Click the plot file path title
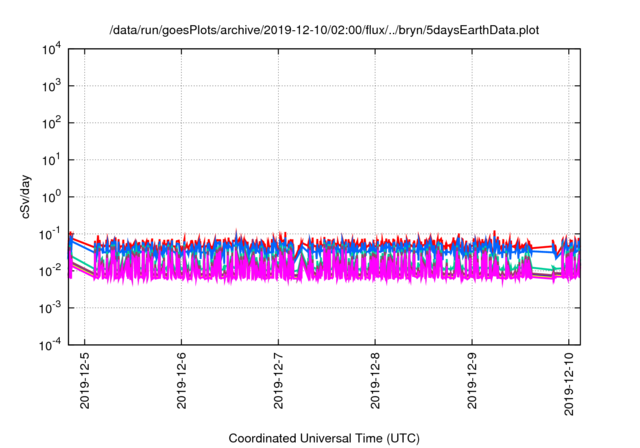Image resolution: width=640 pixels, height=448 pixels. (324, 30)
